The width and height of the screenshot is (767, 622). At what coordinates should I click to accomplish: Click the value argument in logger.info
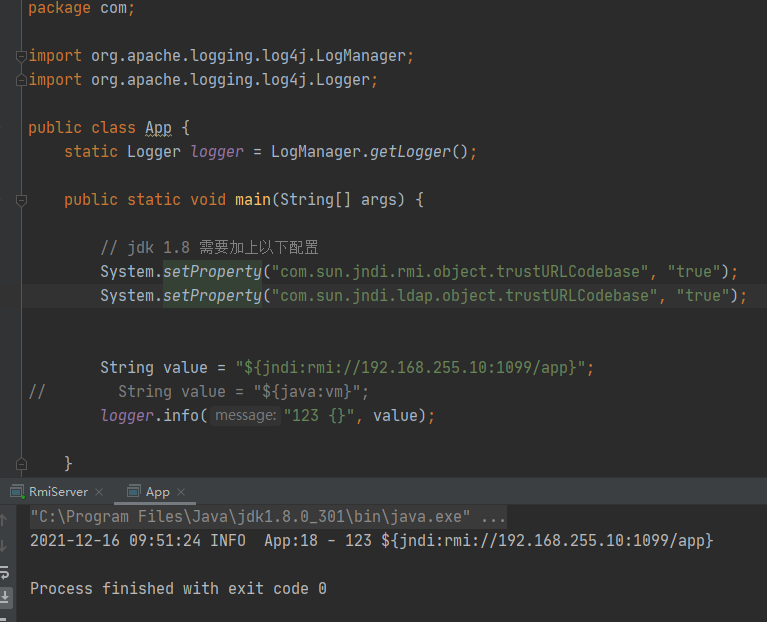coord(396,415)
